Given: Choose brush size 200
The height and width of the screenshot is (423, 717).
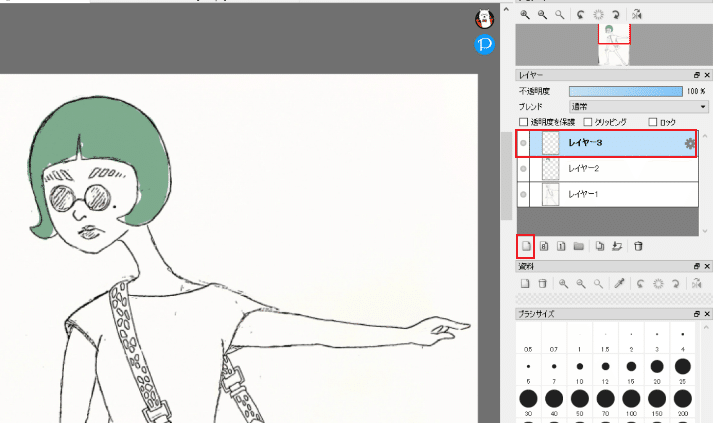Looking at the screenshot, I should 683,402.
